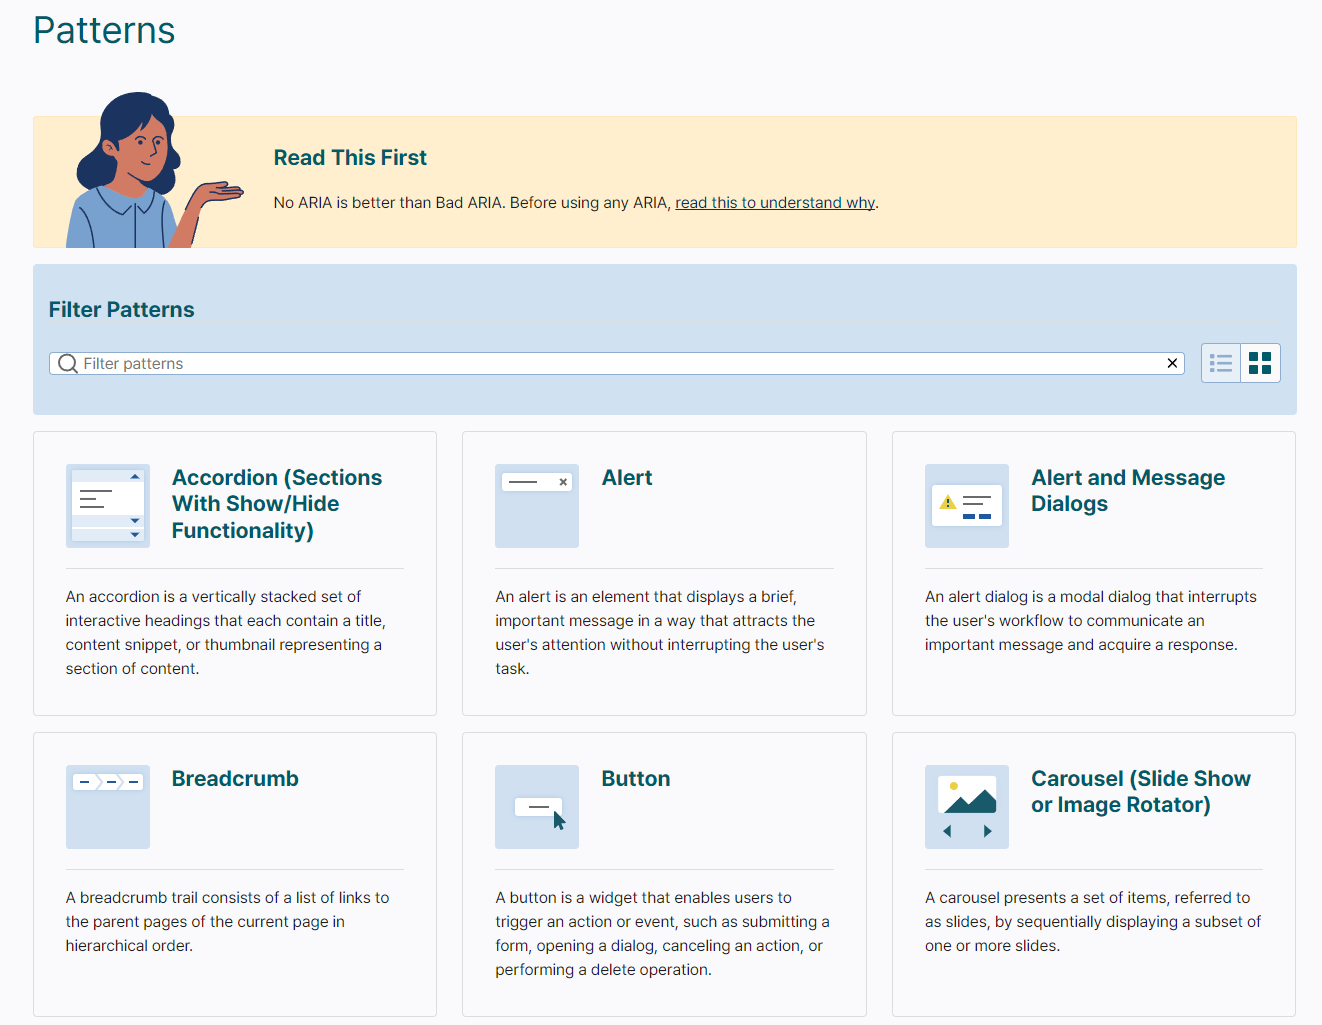Viewport: 1322px width, 1025px height.
Task: Switch to grid view layout
Action: (1260, 363)
